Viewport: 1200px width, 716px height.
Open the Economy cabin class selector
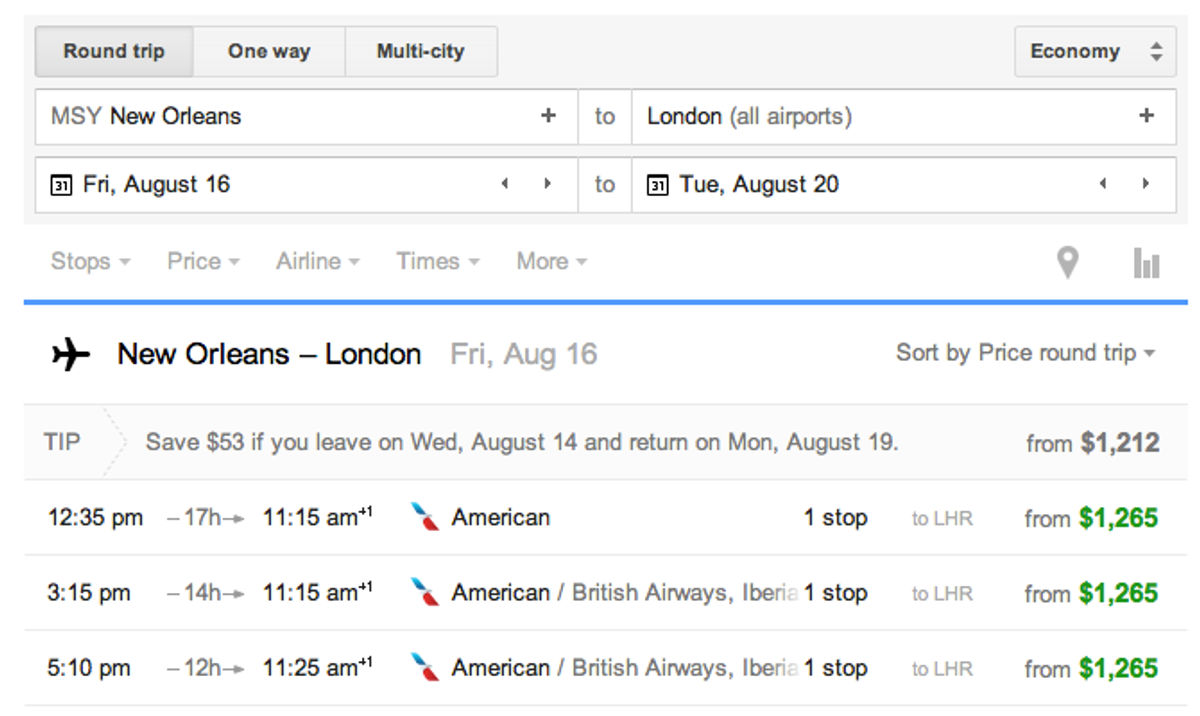click(x=1094, y=51)
